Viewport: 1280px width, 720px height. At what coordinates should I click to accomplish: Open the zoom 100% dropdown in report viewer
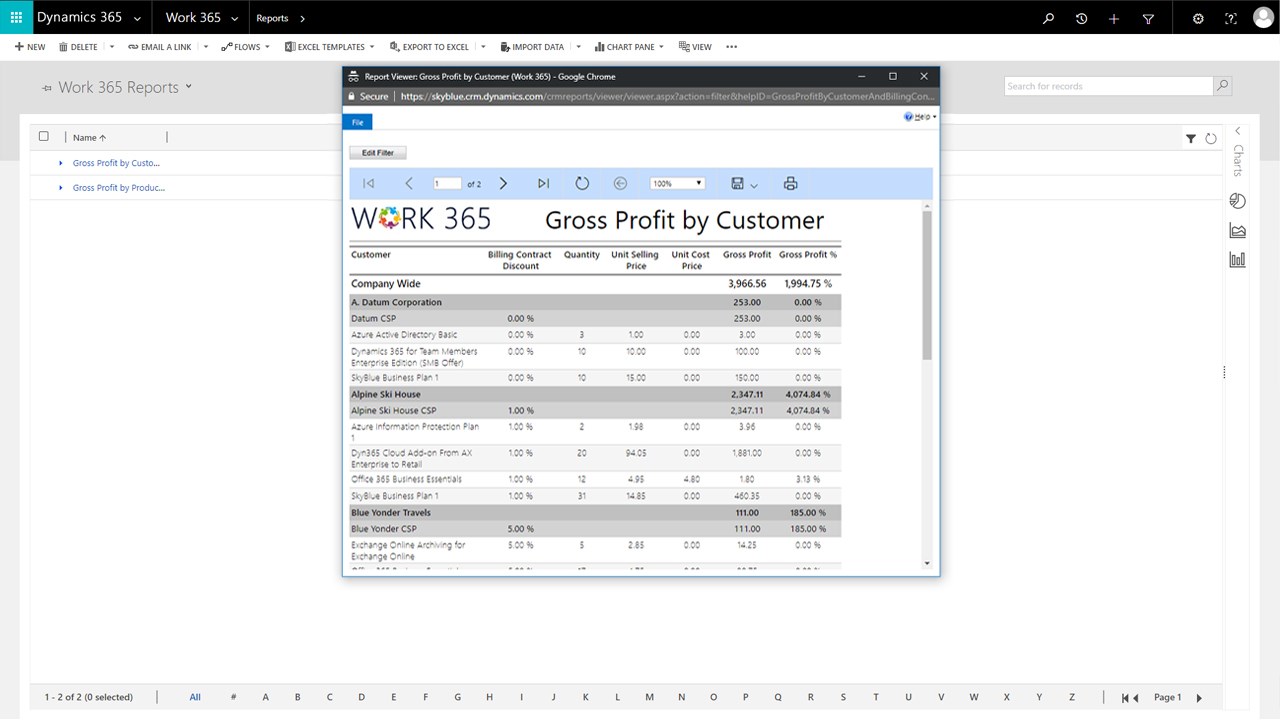677,183
